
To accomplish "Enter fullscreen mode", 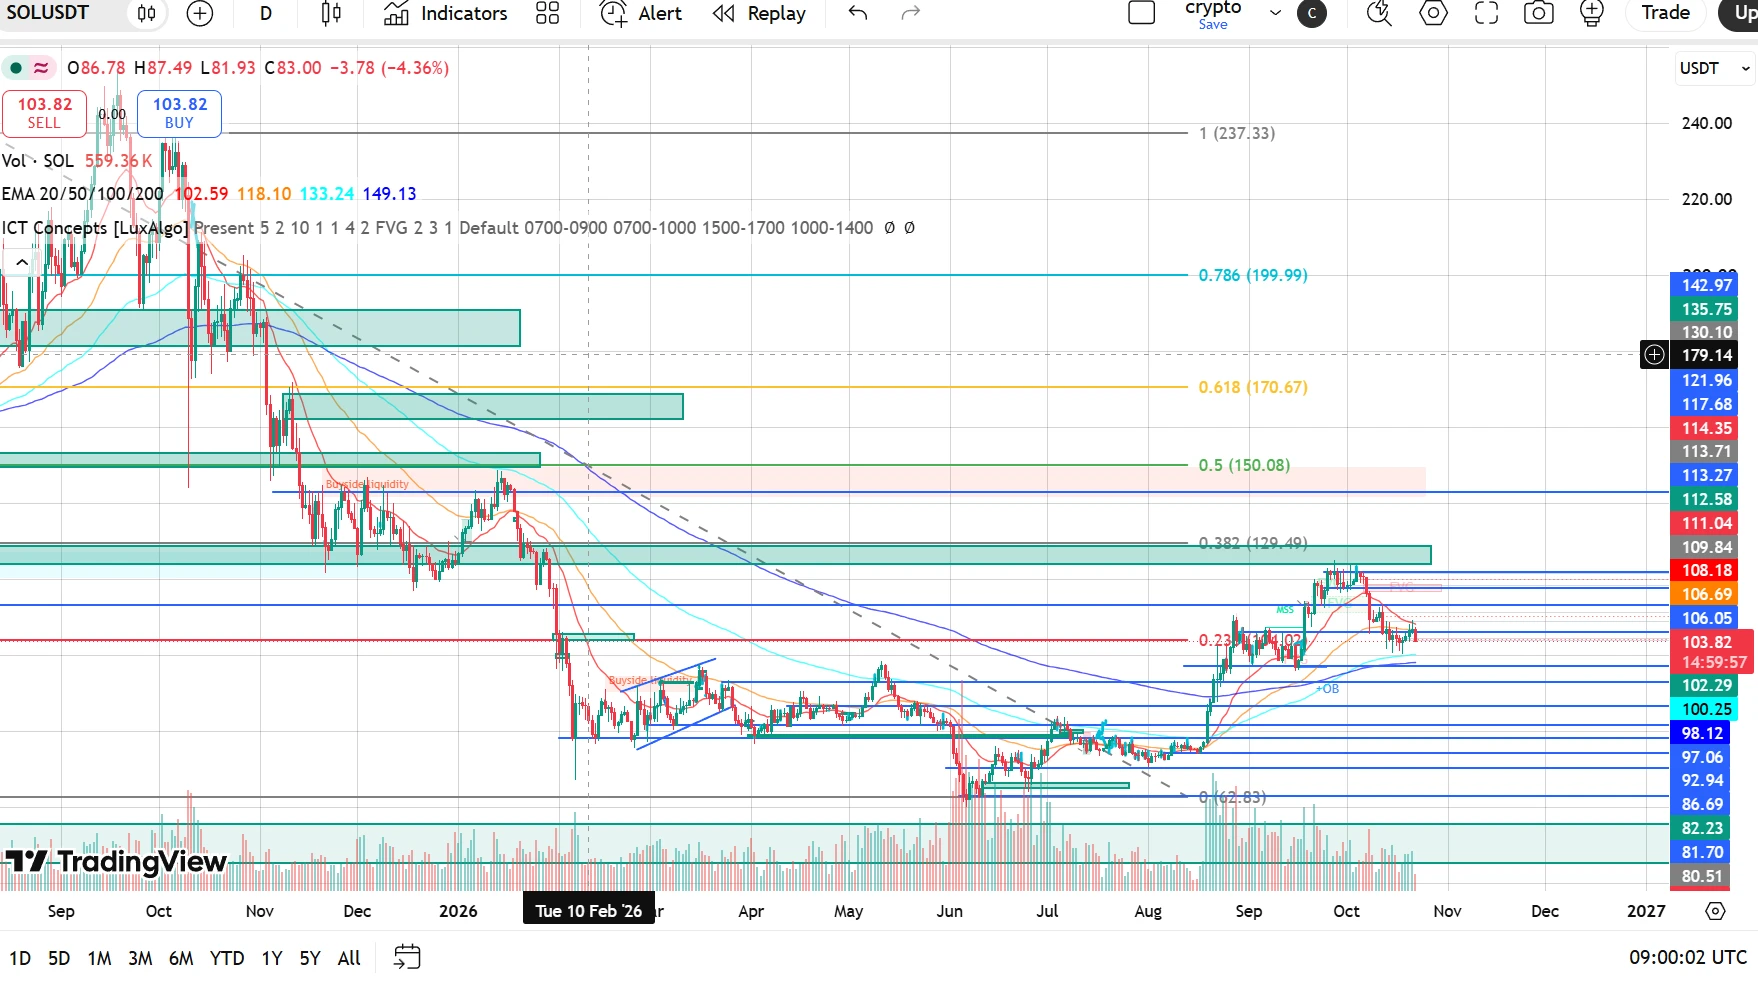I will 1487,13.
